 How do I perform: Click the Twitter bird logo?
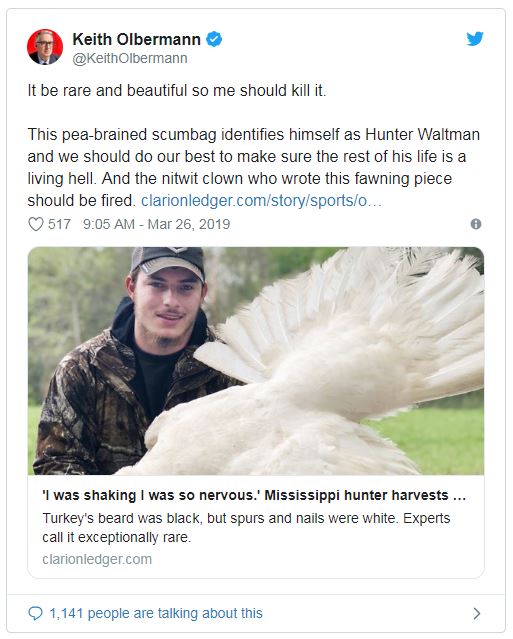coord(475,39)
